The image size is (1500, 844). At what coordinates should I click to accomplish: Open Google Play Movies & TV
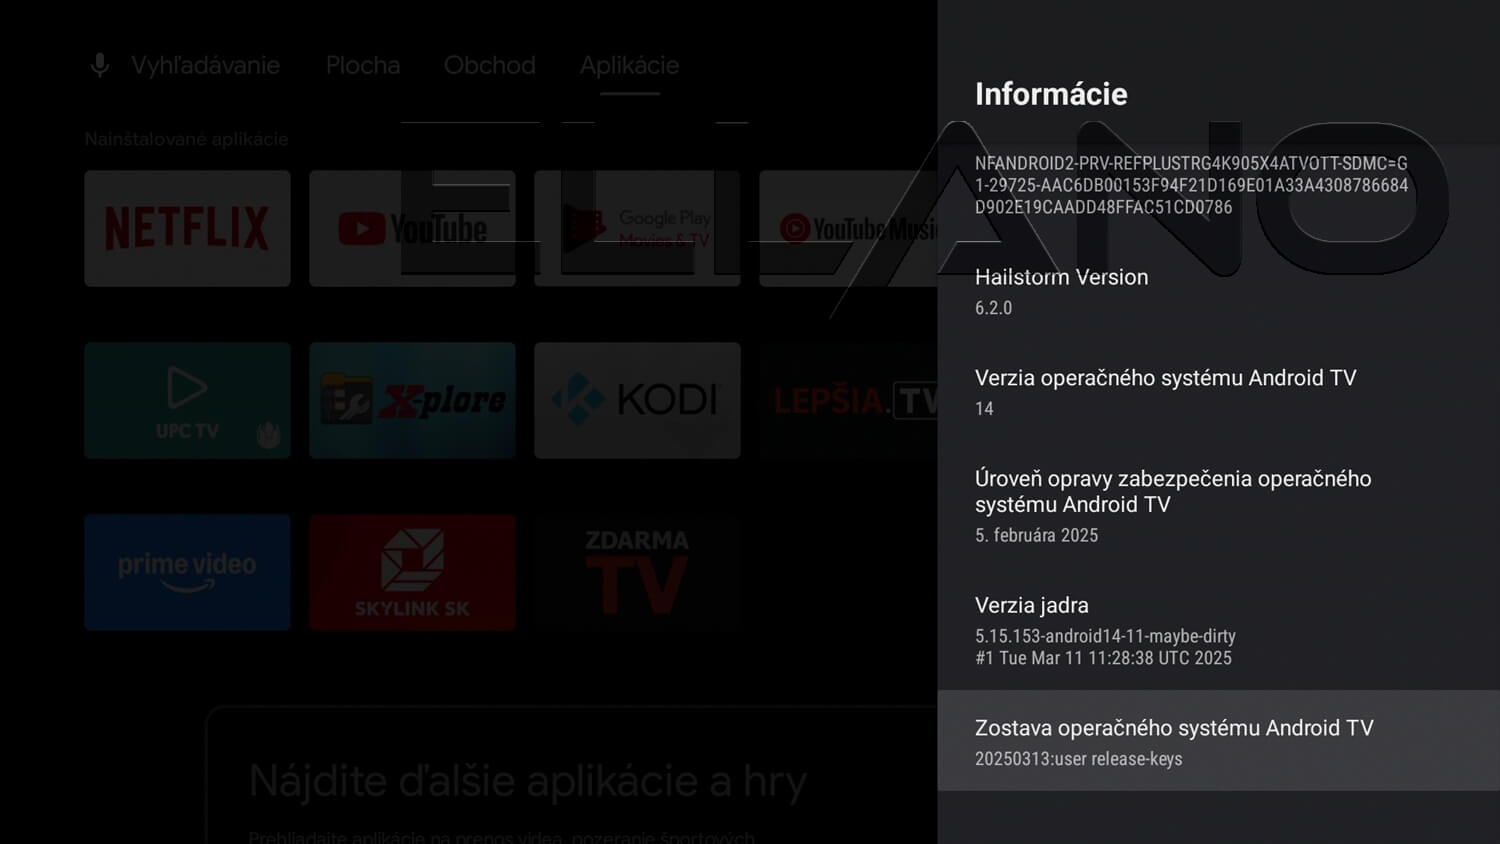tap(637, 228)
